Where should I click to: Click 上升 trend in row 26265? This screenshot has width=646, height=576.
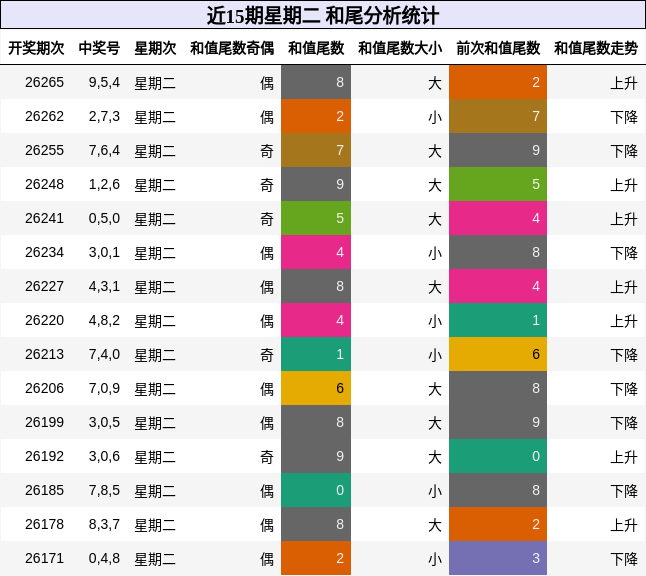tap(624, 83)
